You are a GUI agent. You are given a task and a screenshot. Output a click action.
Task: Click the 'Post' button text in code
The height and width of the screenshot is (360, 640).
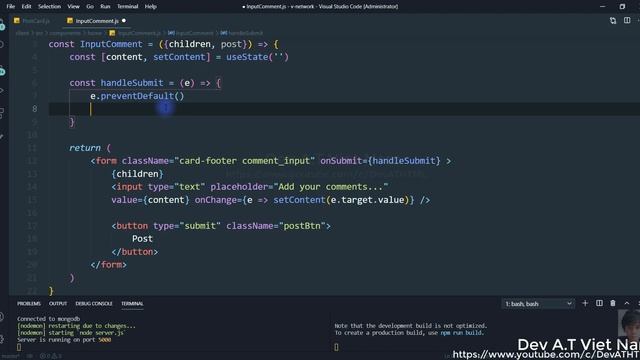click(142, 239)
